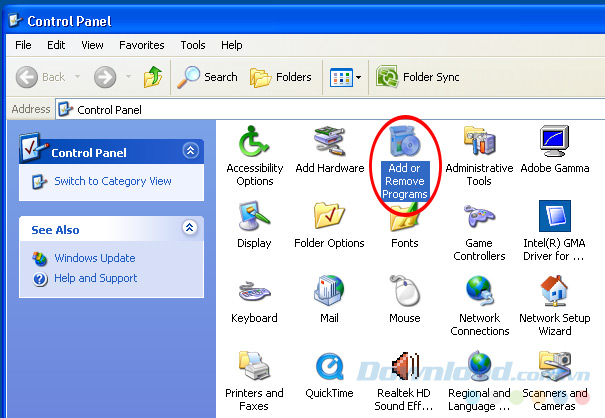Open the Add Hardware wizard icon
This screenshot has width=605, height=418.
point(329,140)
